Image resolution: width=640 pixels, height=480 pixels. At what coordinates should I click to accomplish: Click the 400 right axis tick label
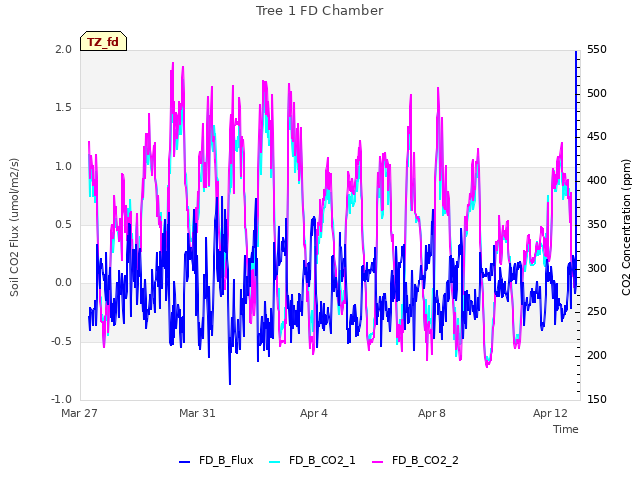point(597,180)
